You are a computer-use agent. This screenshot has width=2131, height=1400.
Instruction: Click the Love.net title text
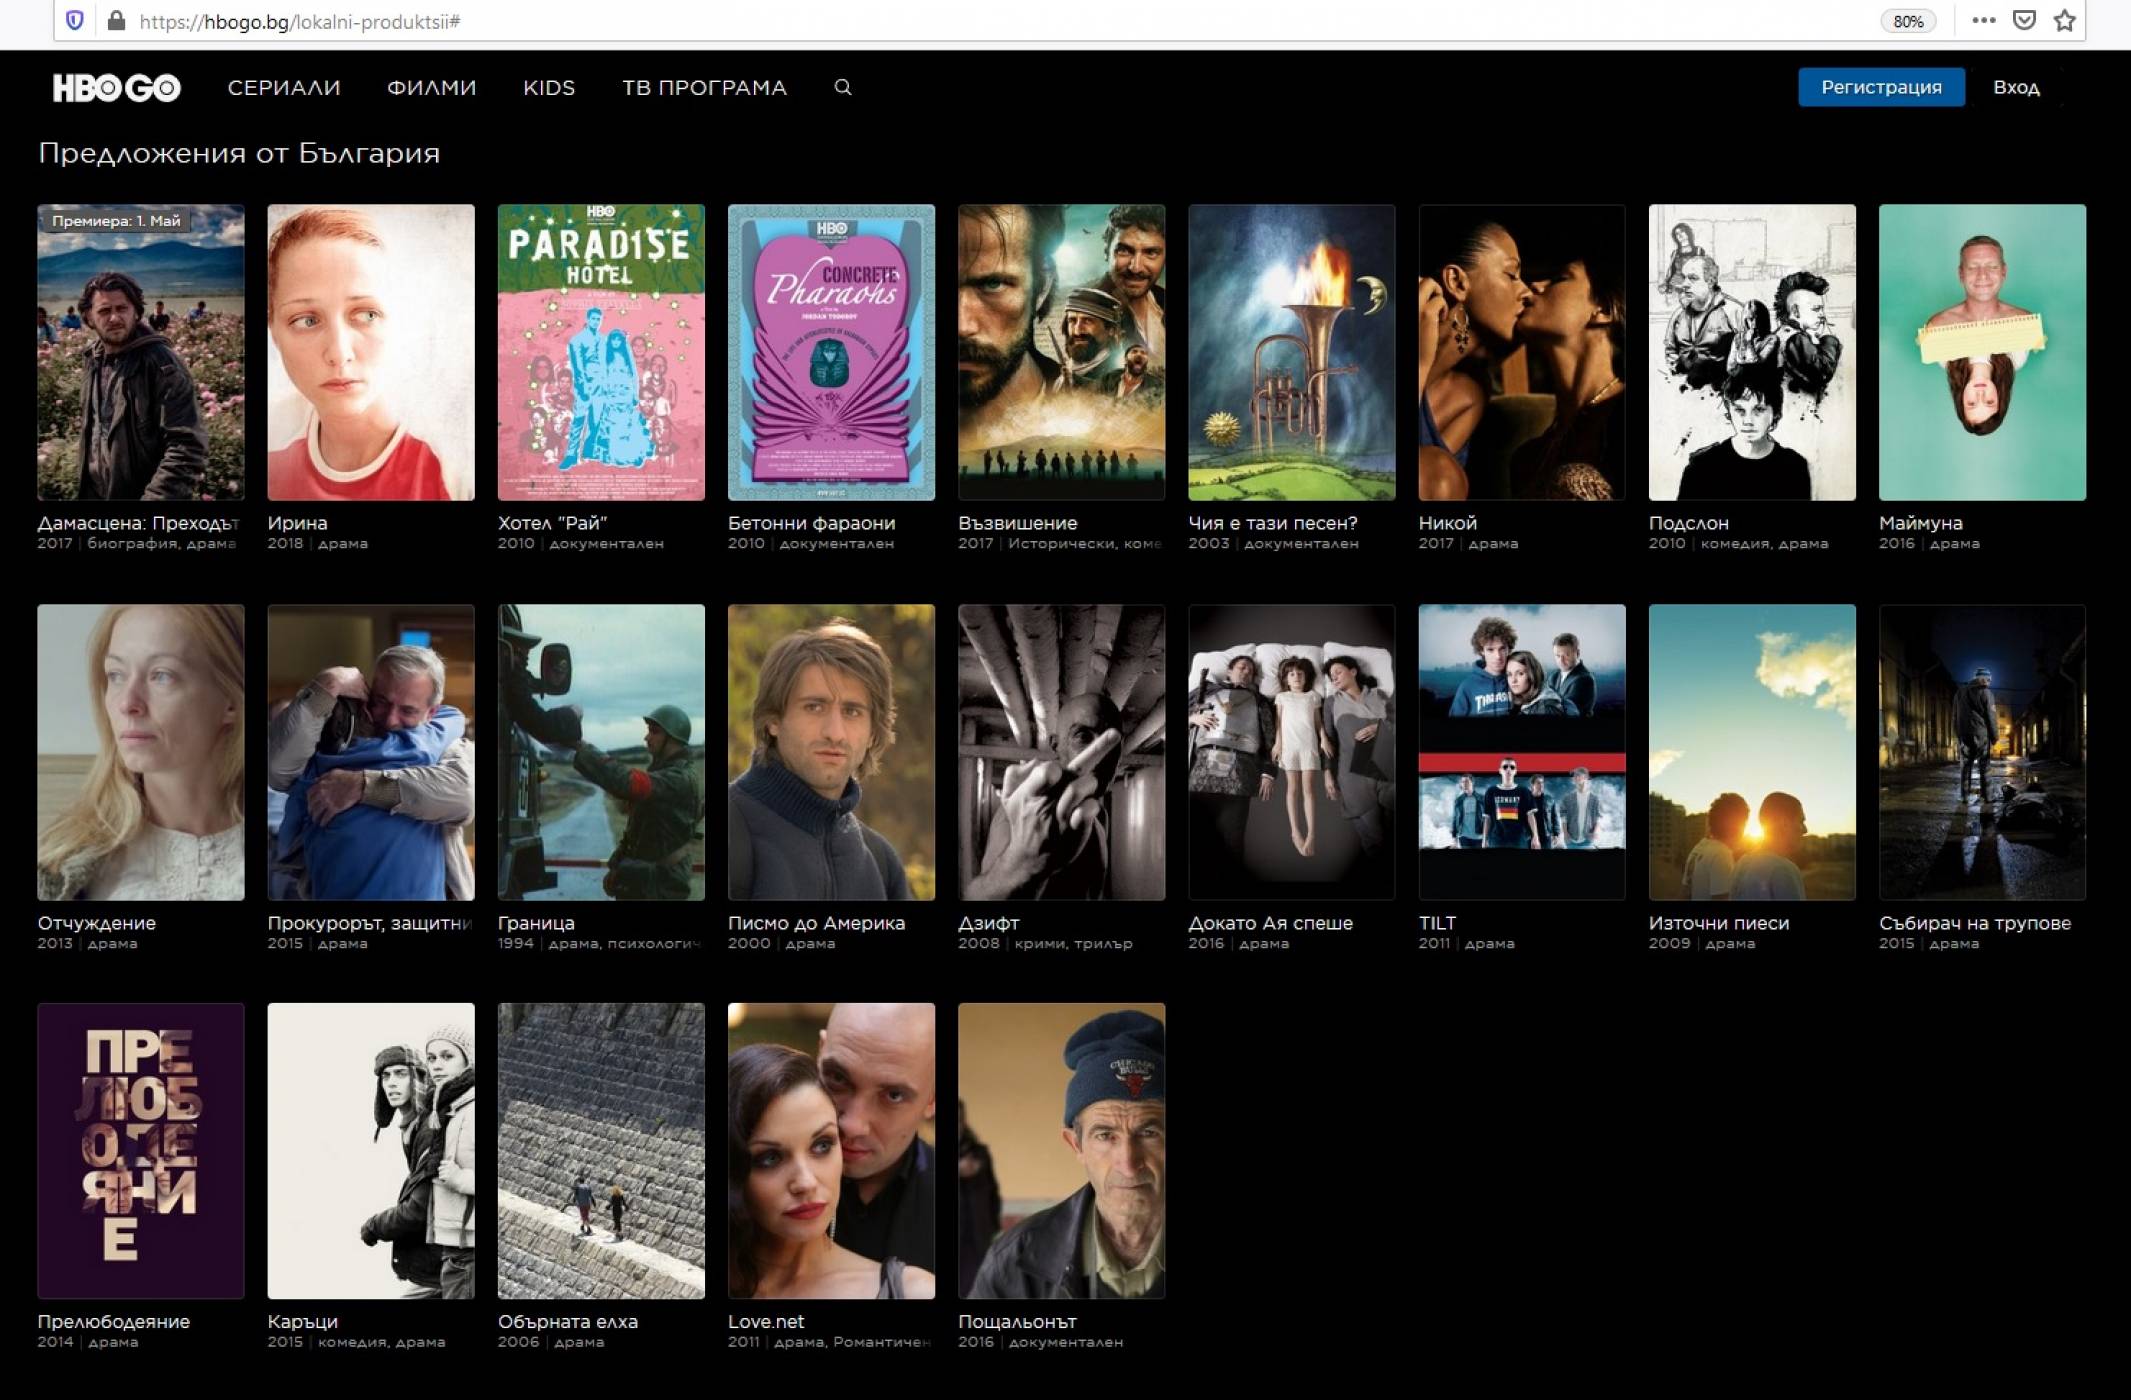pos(766,1322)
